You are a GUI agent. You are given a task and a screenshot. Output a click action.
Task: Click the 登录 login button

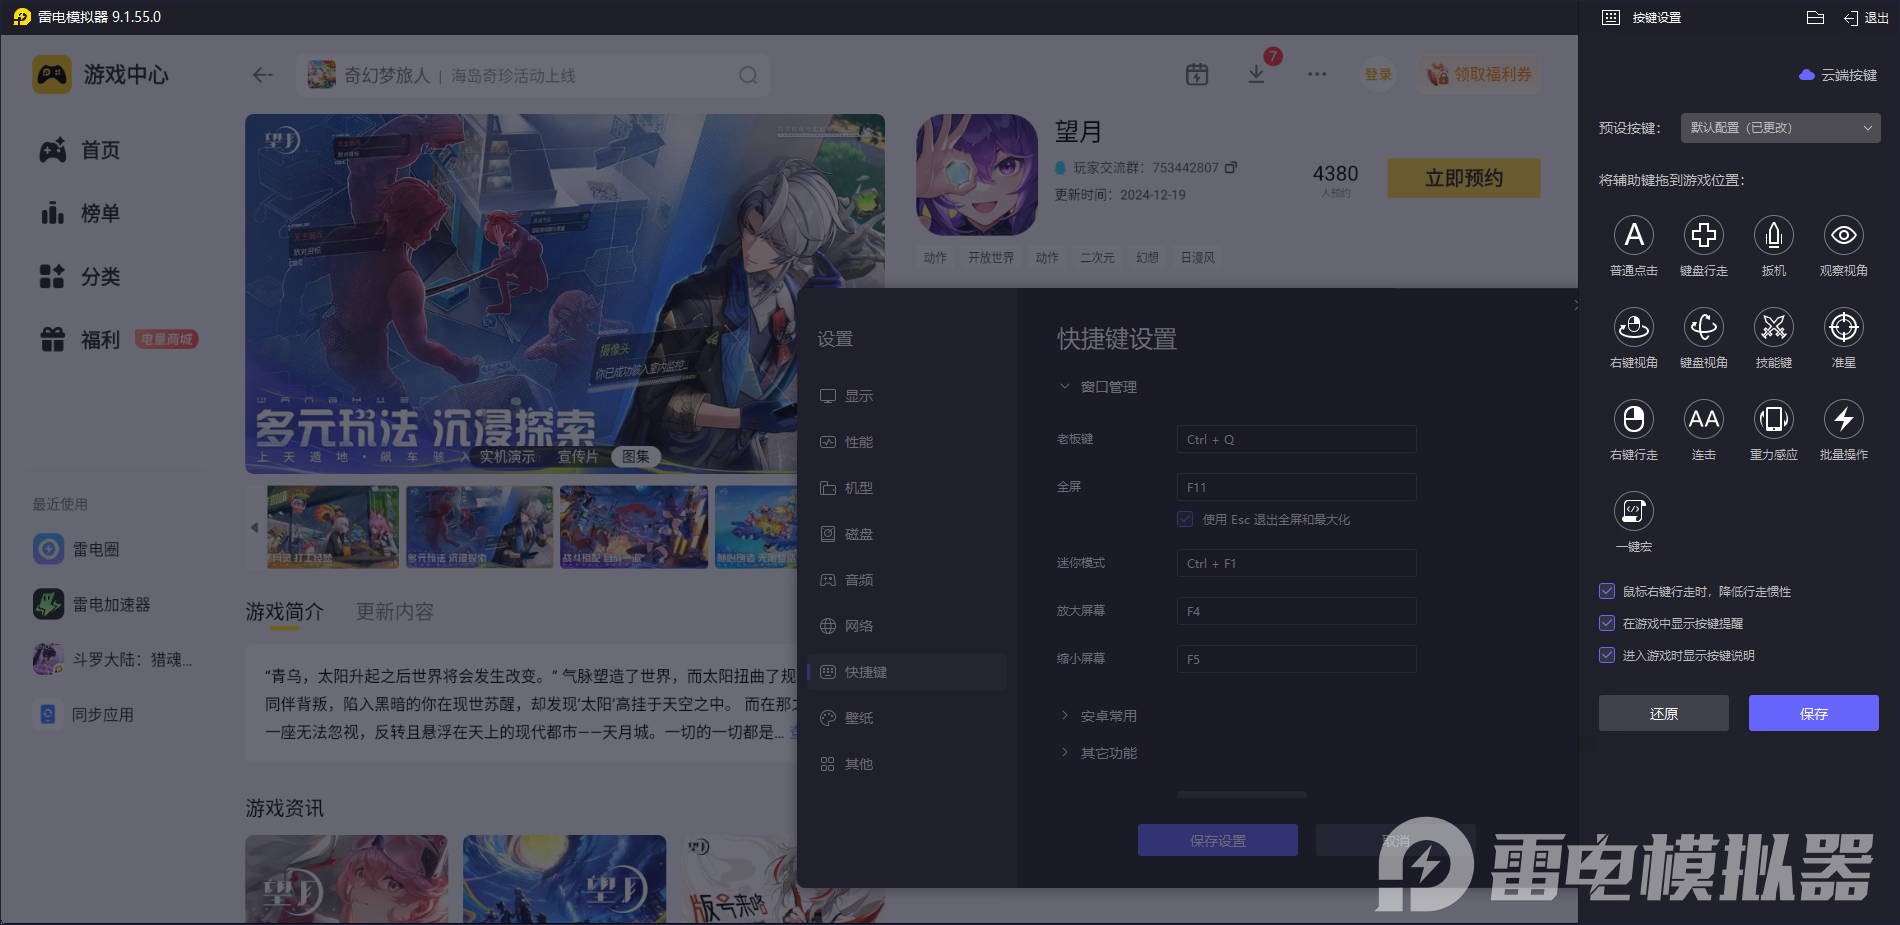point(1378,74)
